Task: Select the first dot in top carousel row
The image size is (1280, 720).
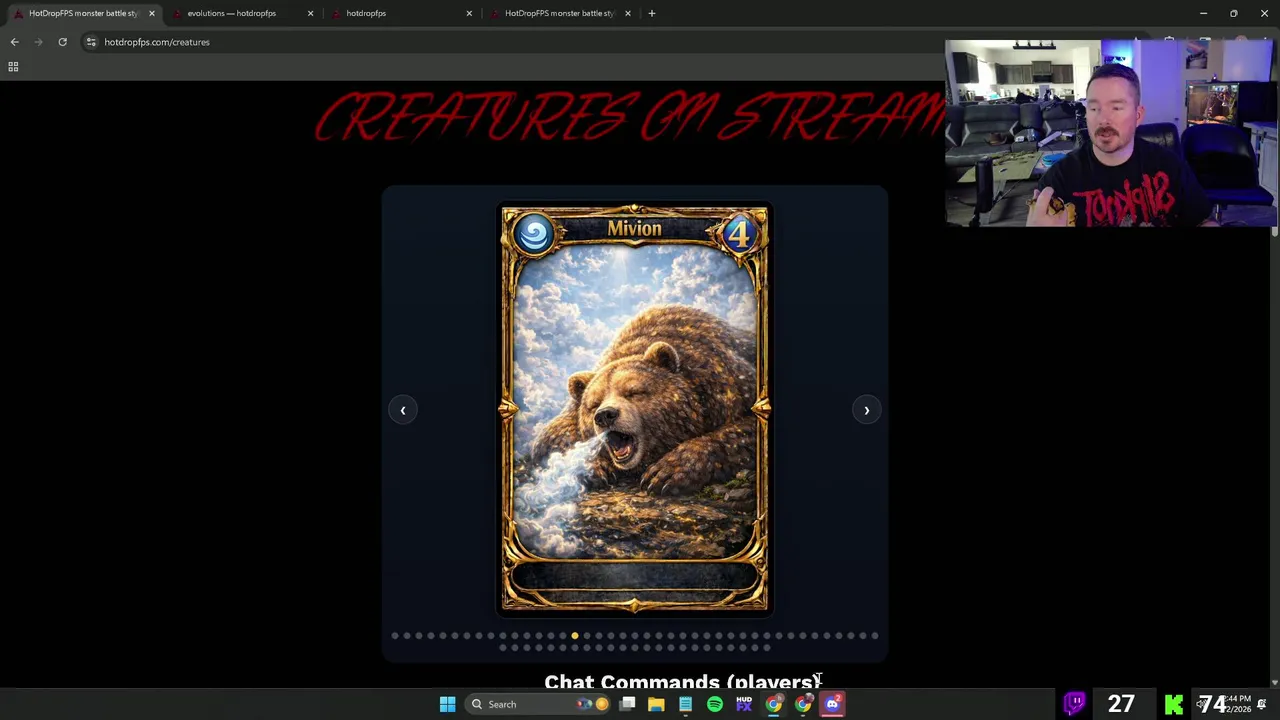Action: pos(395,636)
